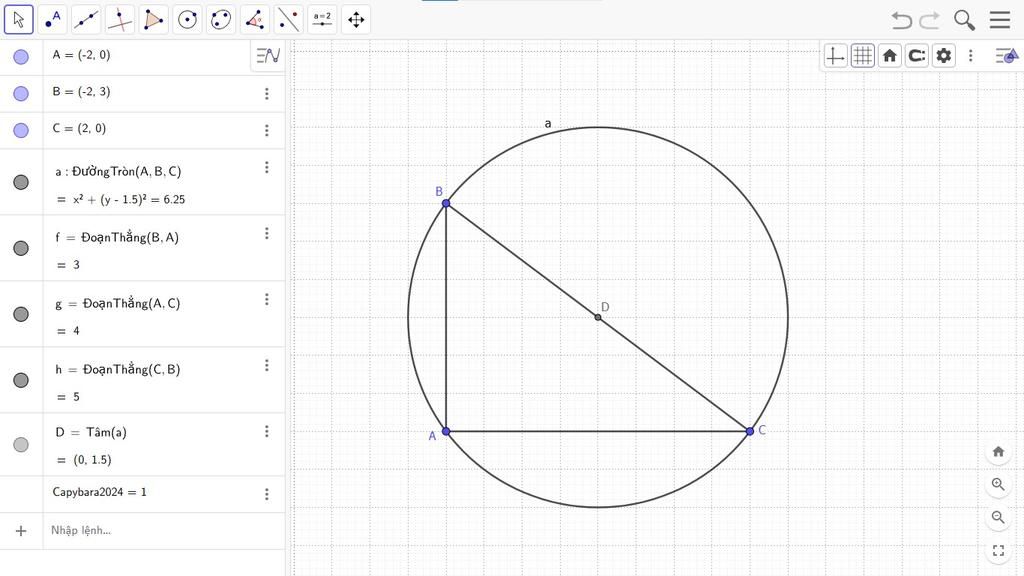
Task: Open three-dot menu for segment h
Action: [x=266, y=366]
